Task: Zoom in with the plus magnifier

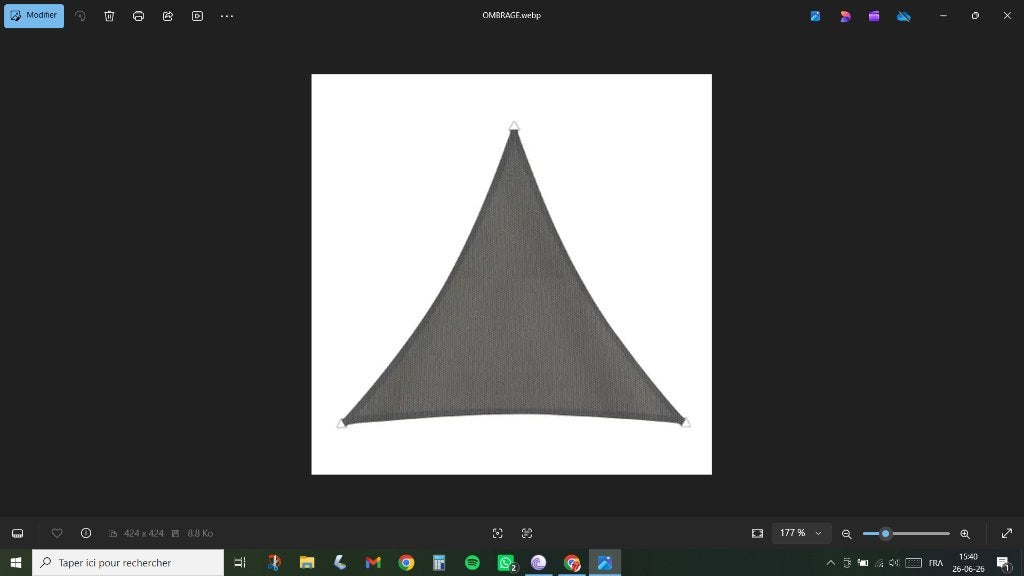Action: (x=965, y=534)
